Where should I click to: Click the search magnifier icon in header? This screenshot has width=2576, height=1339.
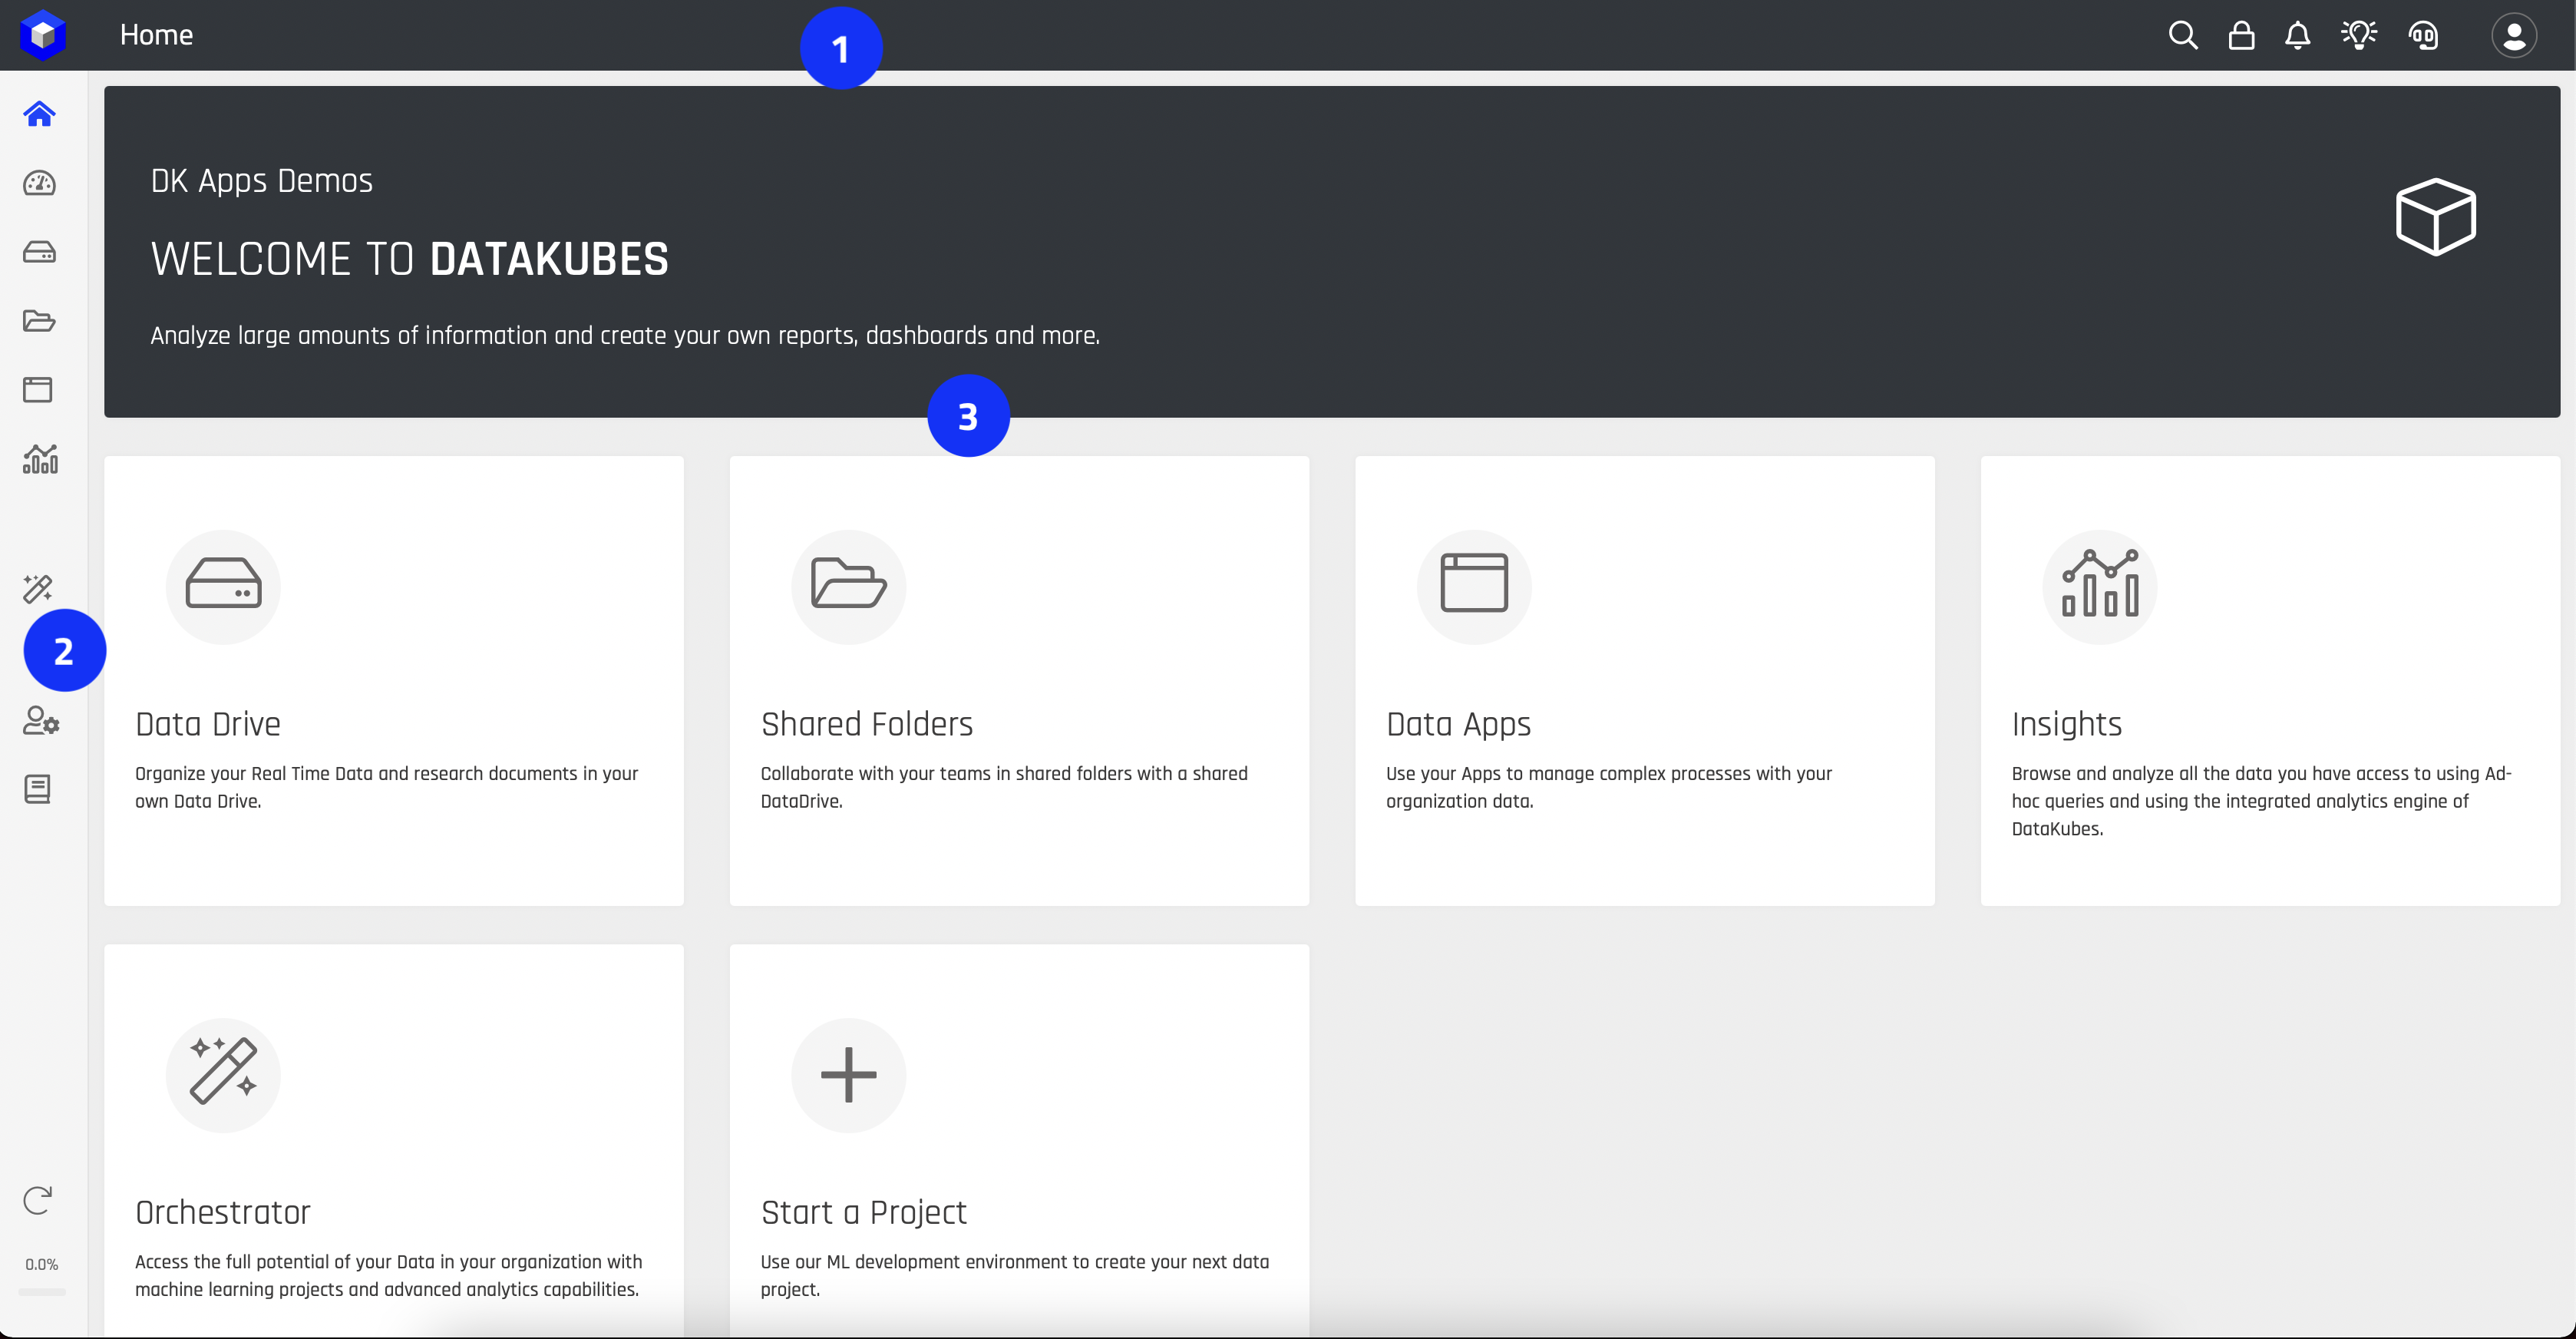(2183, 36)
